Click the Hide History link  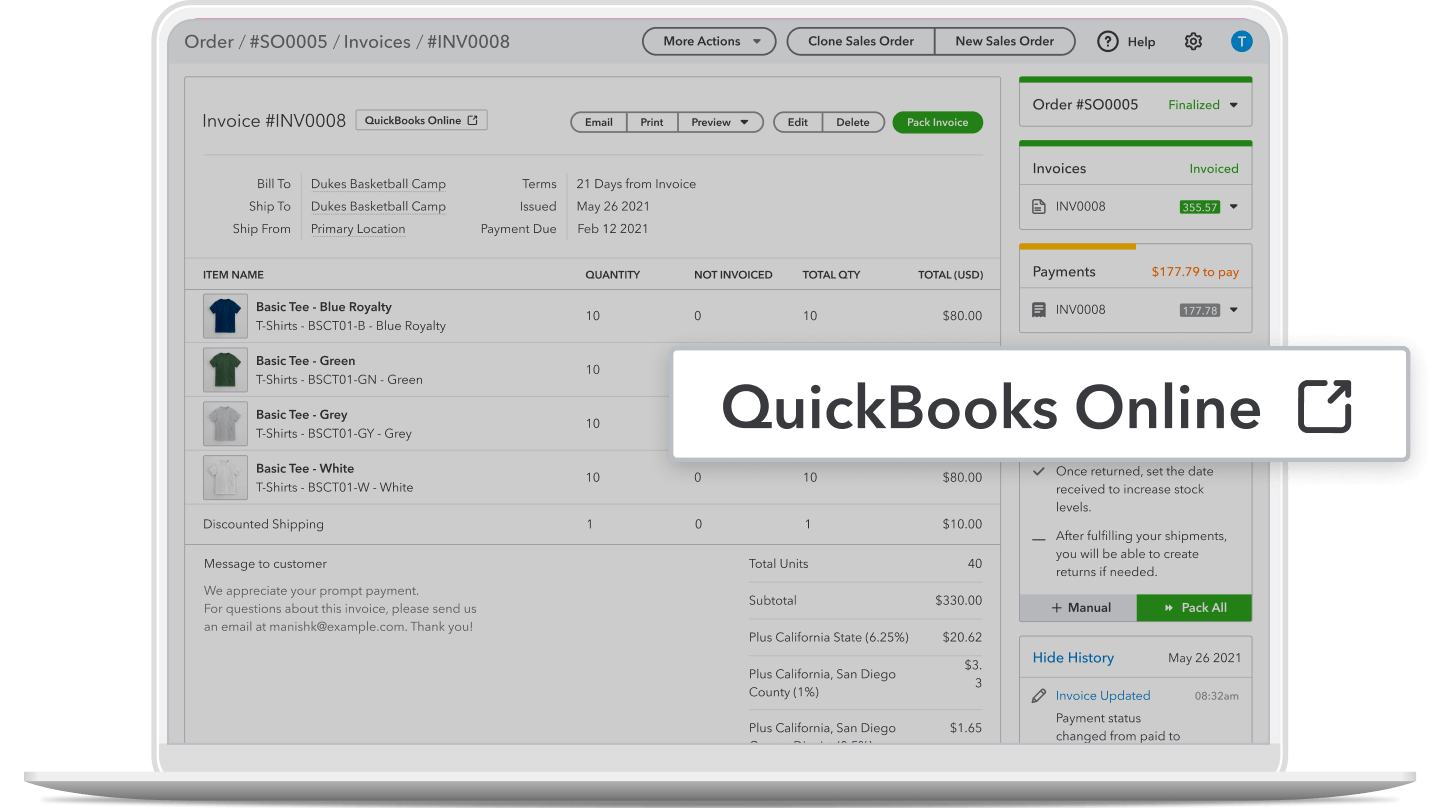click(1073, 658)
